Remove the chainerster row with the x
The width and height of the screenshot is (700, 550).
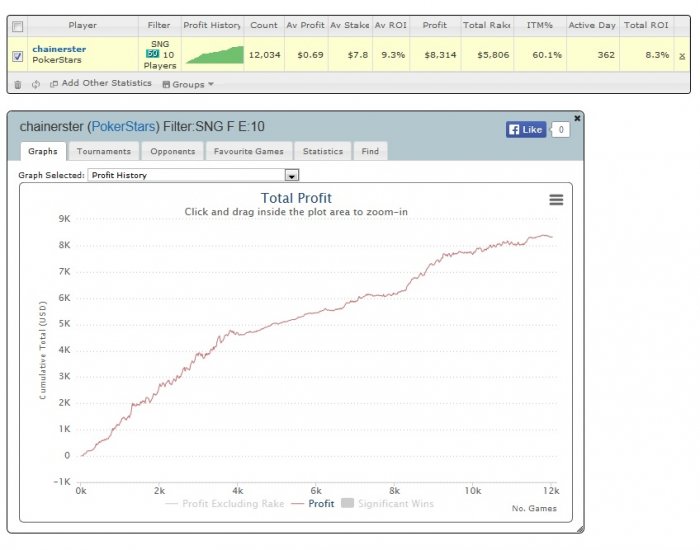[x=682, y=56]
